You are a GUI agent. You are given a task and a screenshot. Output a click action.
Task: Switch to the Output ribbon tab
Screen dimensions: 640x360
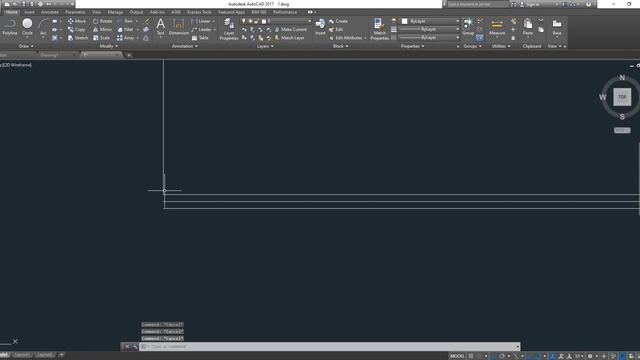click(x=136, y=12)
